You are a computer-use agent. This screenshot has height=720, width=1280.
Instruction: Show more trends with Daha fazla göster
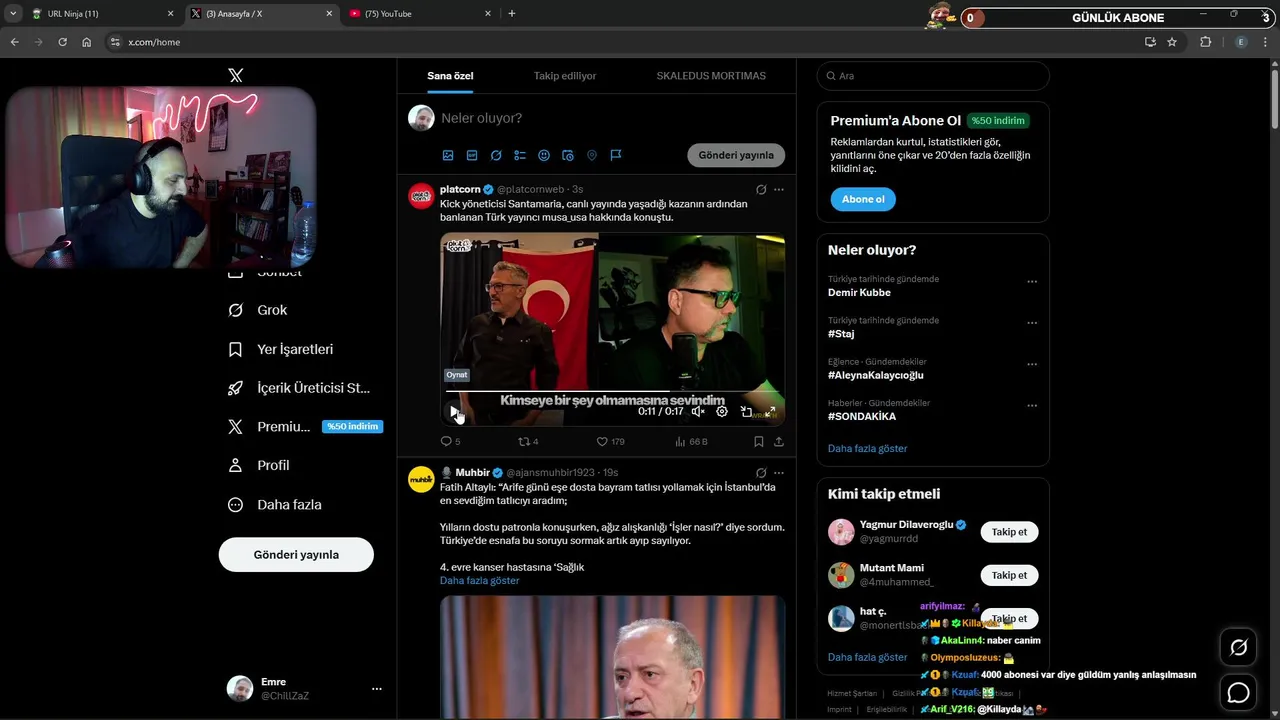pos(867,448)
